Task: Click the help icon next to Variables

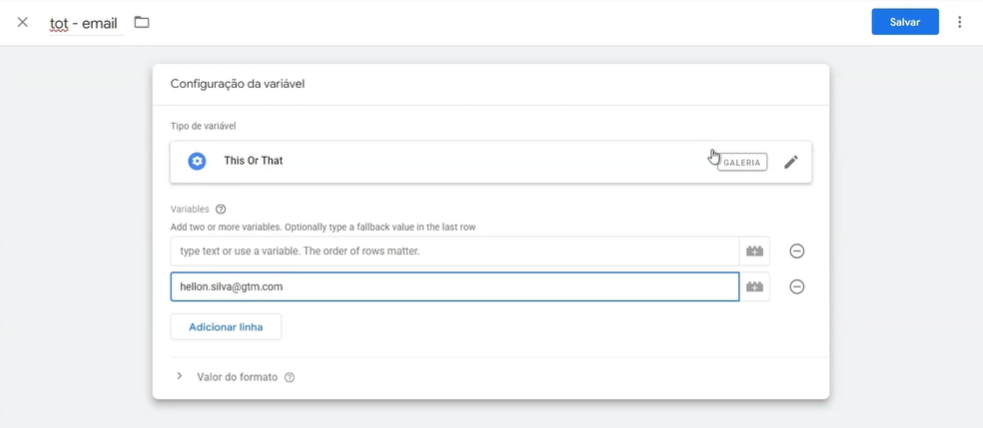Action: click(x=221, y=209)
